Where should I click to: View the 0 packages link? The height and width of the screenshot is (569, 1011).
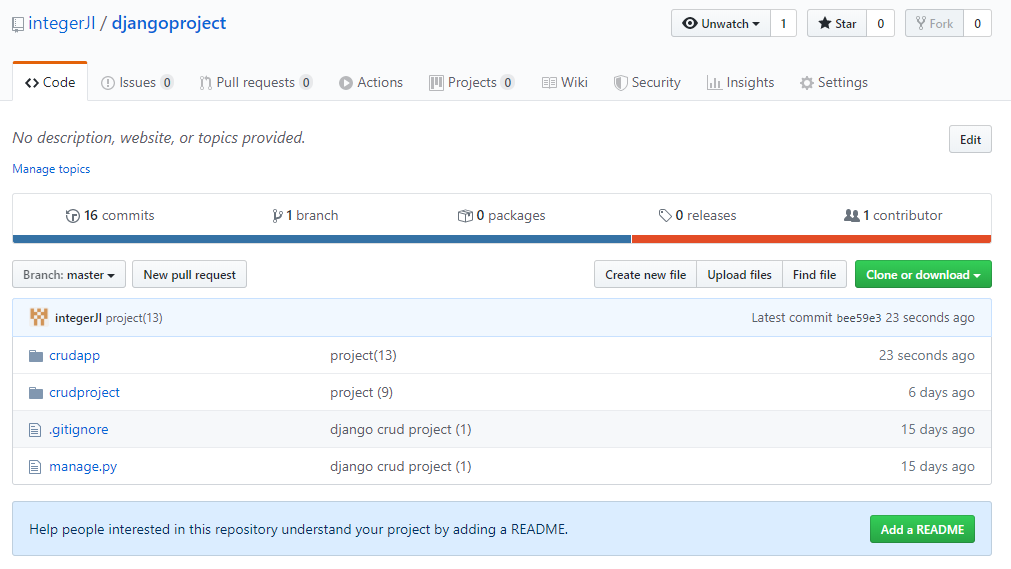click(502, 215)
